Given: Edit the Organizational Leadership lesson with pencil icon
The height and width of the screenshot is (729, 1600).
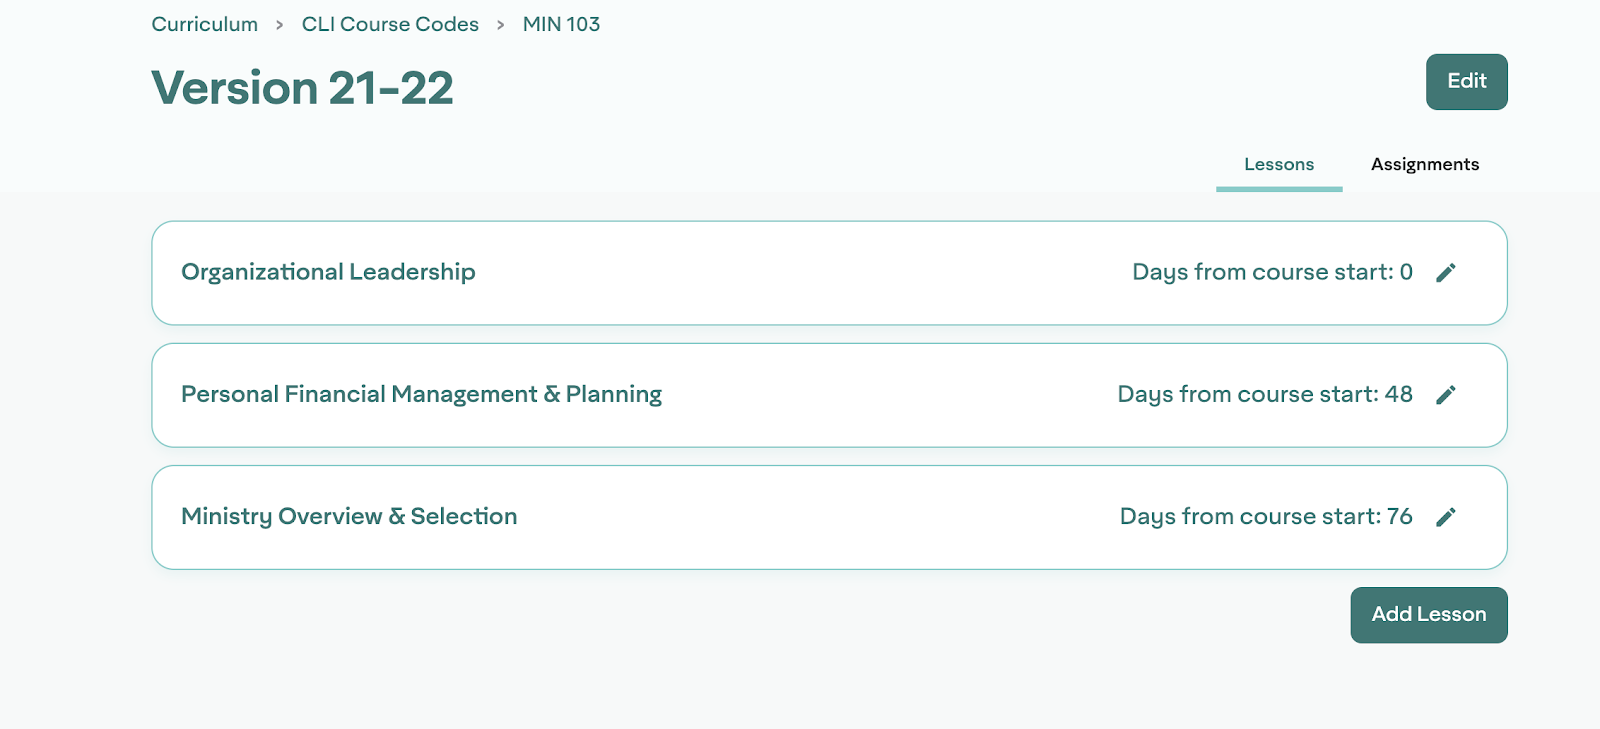Looking at the screenshot, I should point(1445,273).
